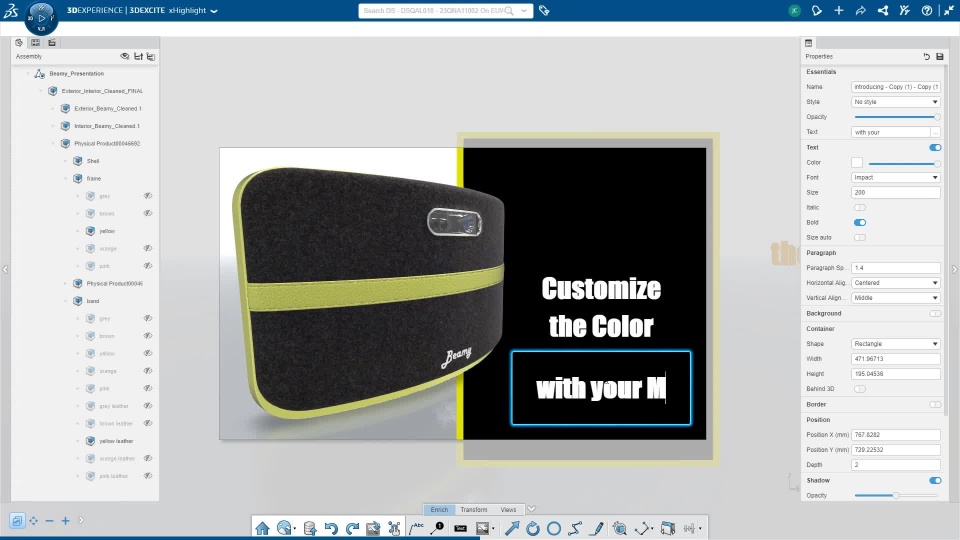The height and width of the screenshot is (540, 960).
Task: Select the third tab icon above Assembly panel
Action: point(52,43)
